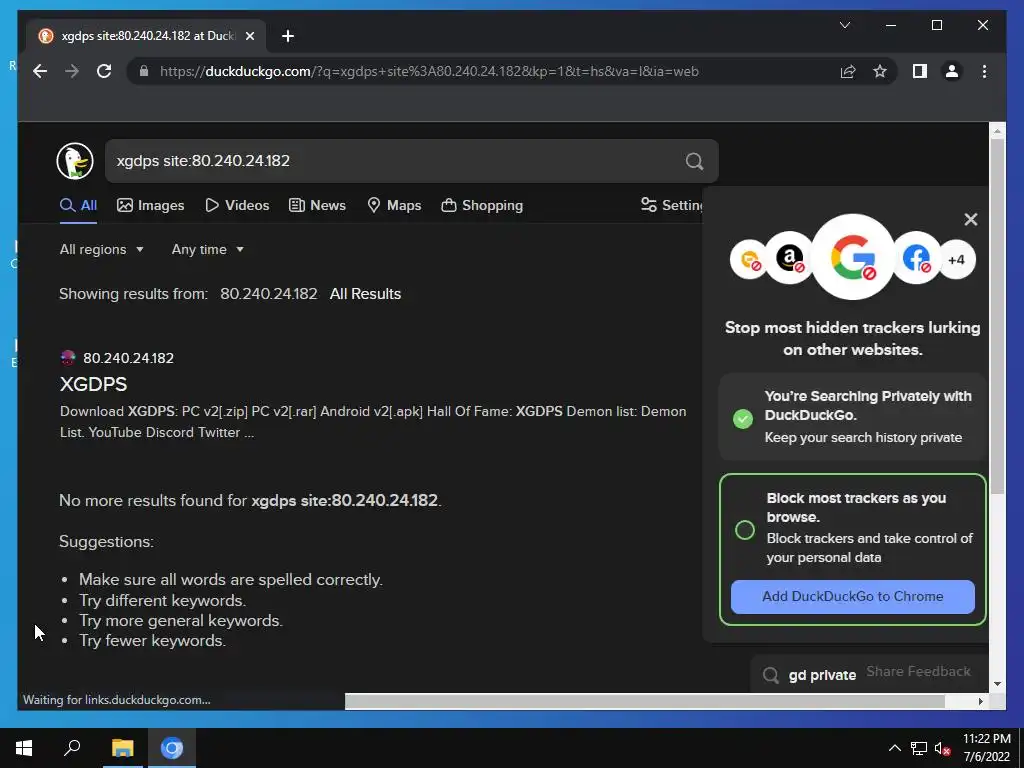
Task: Open Windows taskbar search
Action: point(72,748)
